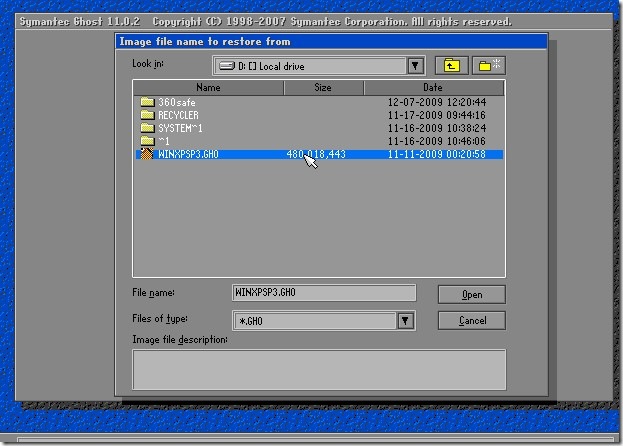Click the date 11-11-2009 00:20:58
The image size is (623, 446).
click(437, 154)
